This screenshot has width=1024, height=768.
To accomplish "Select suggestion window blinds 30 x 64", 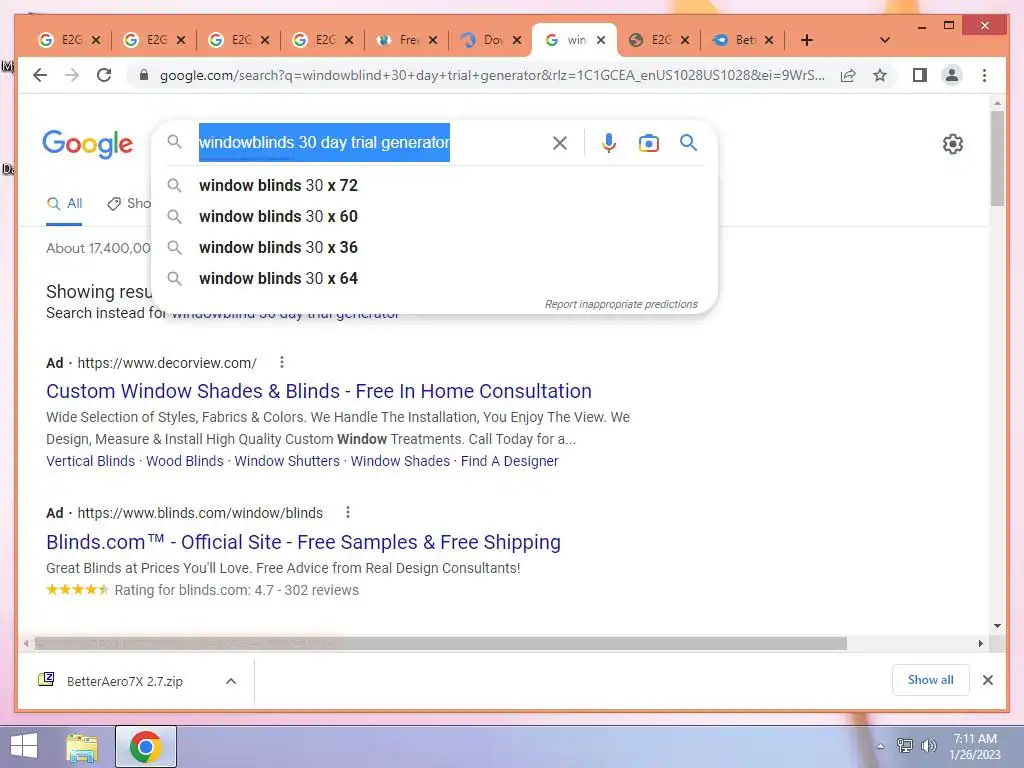I will (434, 278).
